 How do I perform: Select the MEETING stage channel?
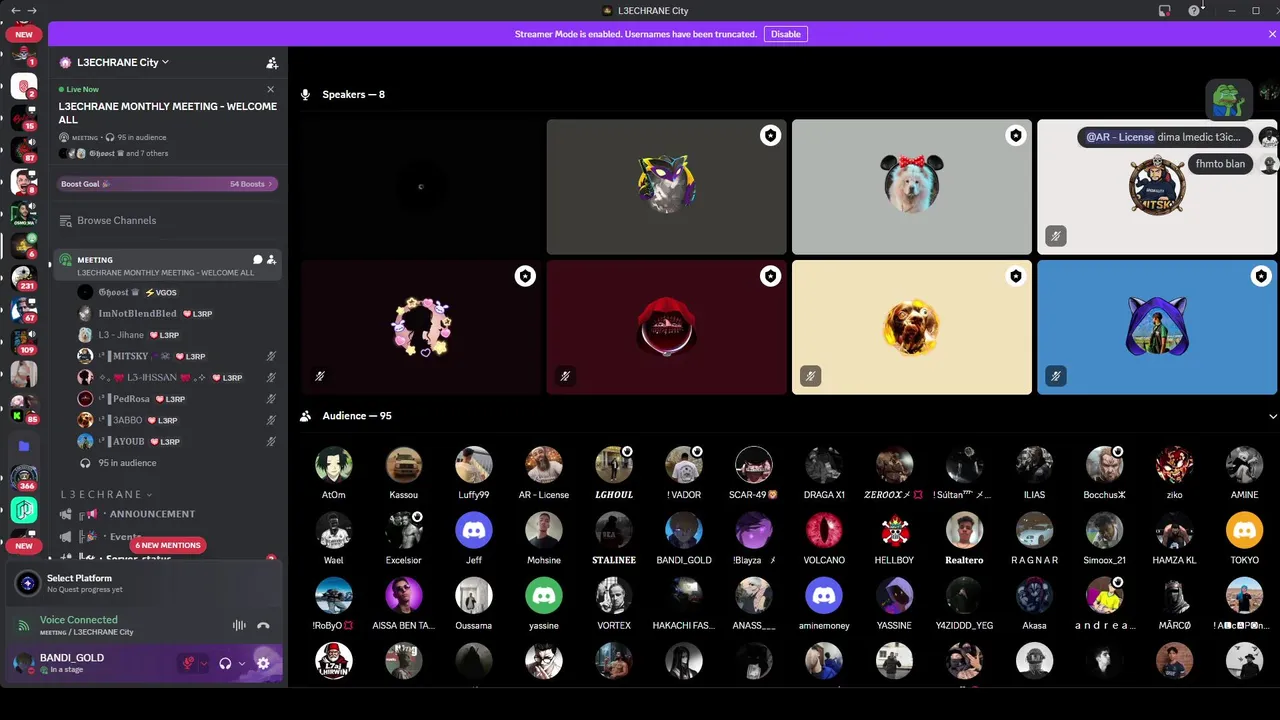(x=166, y=265)
